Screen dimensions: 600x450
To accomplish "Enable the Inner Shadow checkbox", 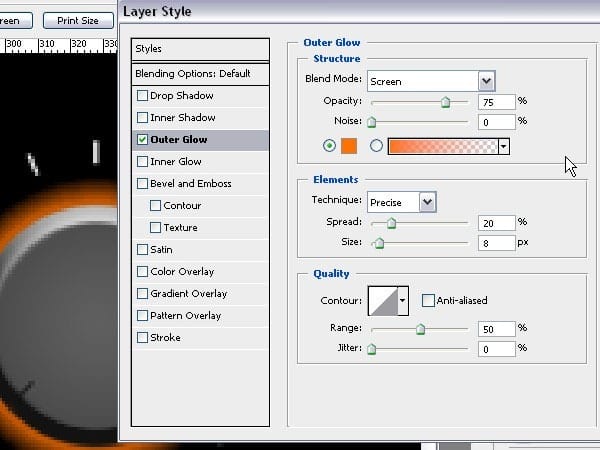I will tap(142, 117).
